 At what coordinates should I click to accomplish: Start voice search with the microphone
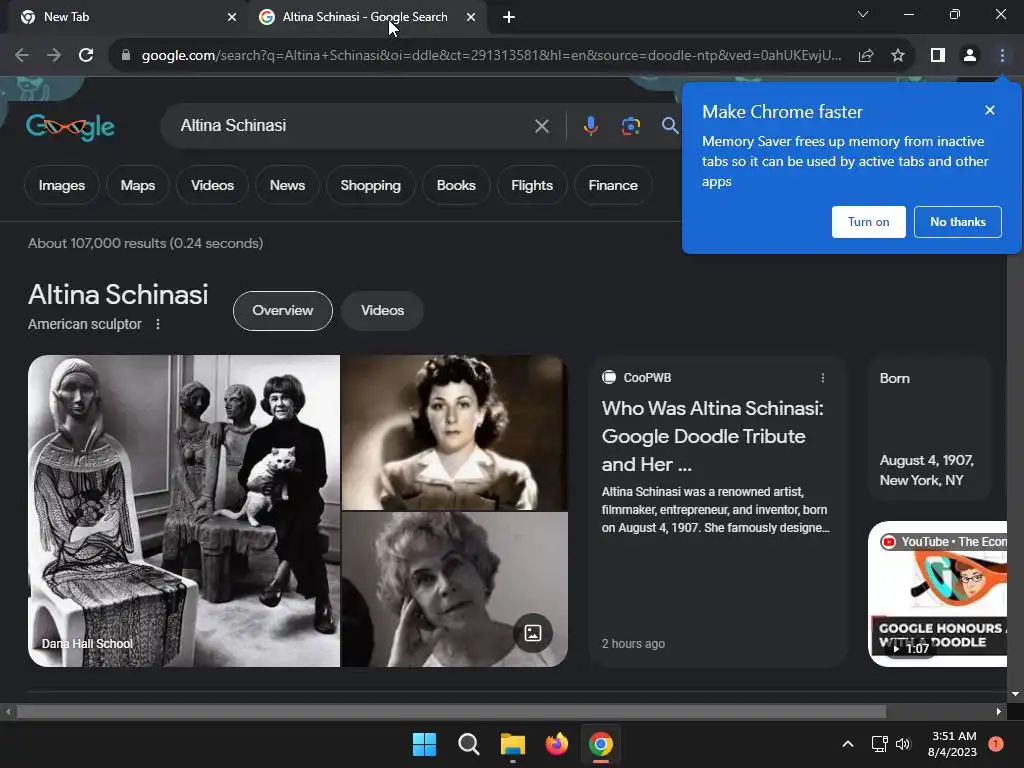click(x=590, y=125)
